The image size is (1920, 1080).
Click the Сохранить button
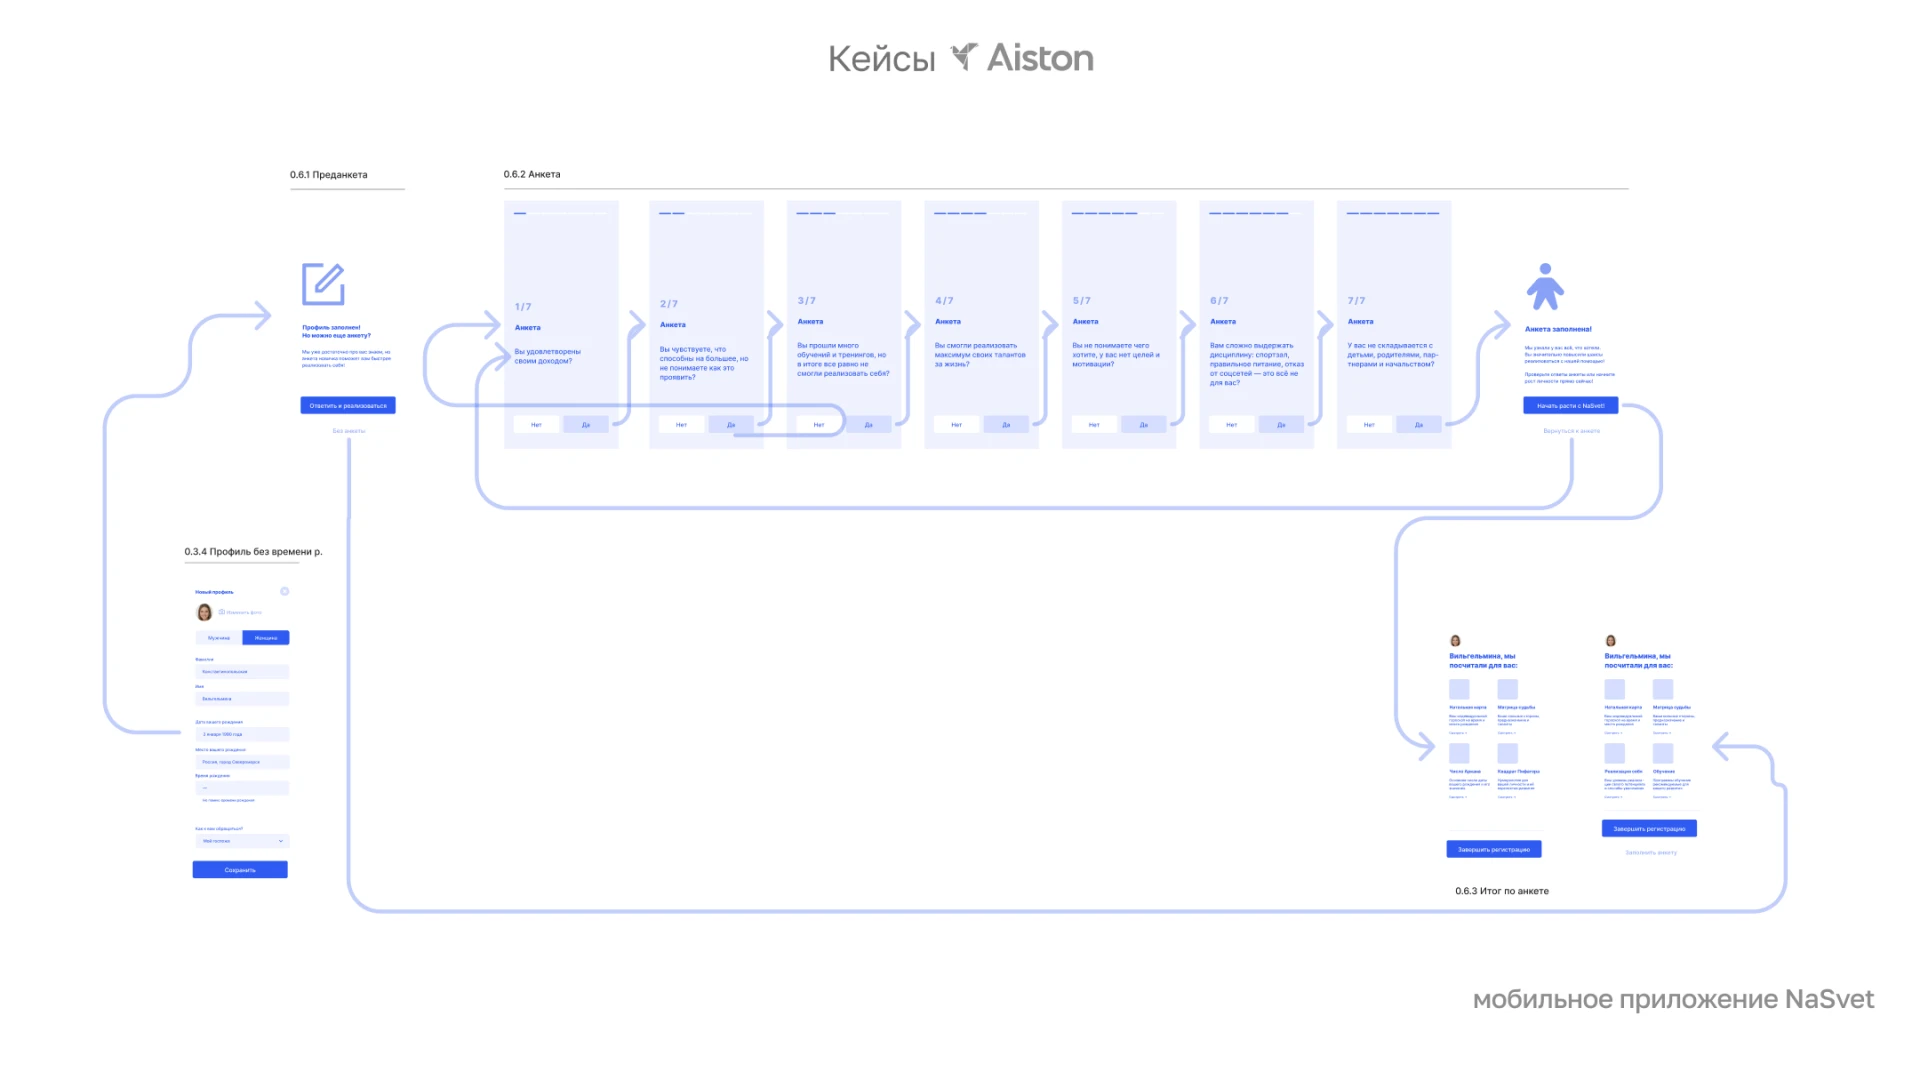(x=240, y=870)
